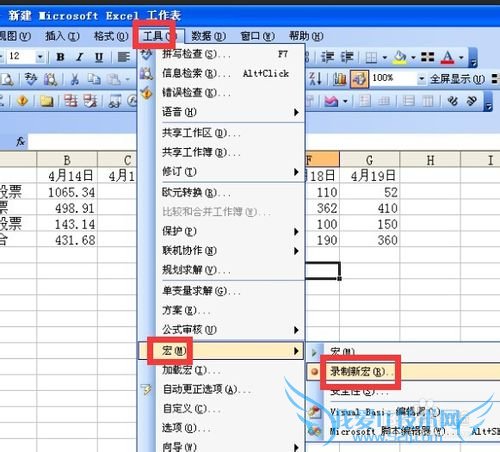The width and height of the screenshot is (500, 452).
Task: Click the sort descending icon
Action: [x=315, y=79]
